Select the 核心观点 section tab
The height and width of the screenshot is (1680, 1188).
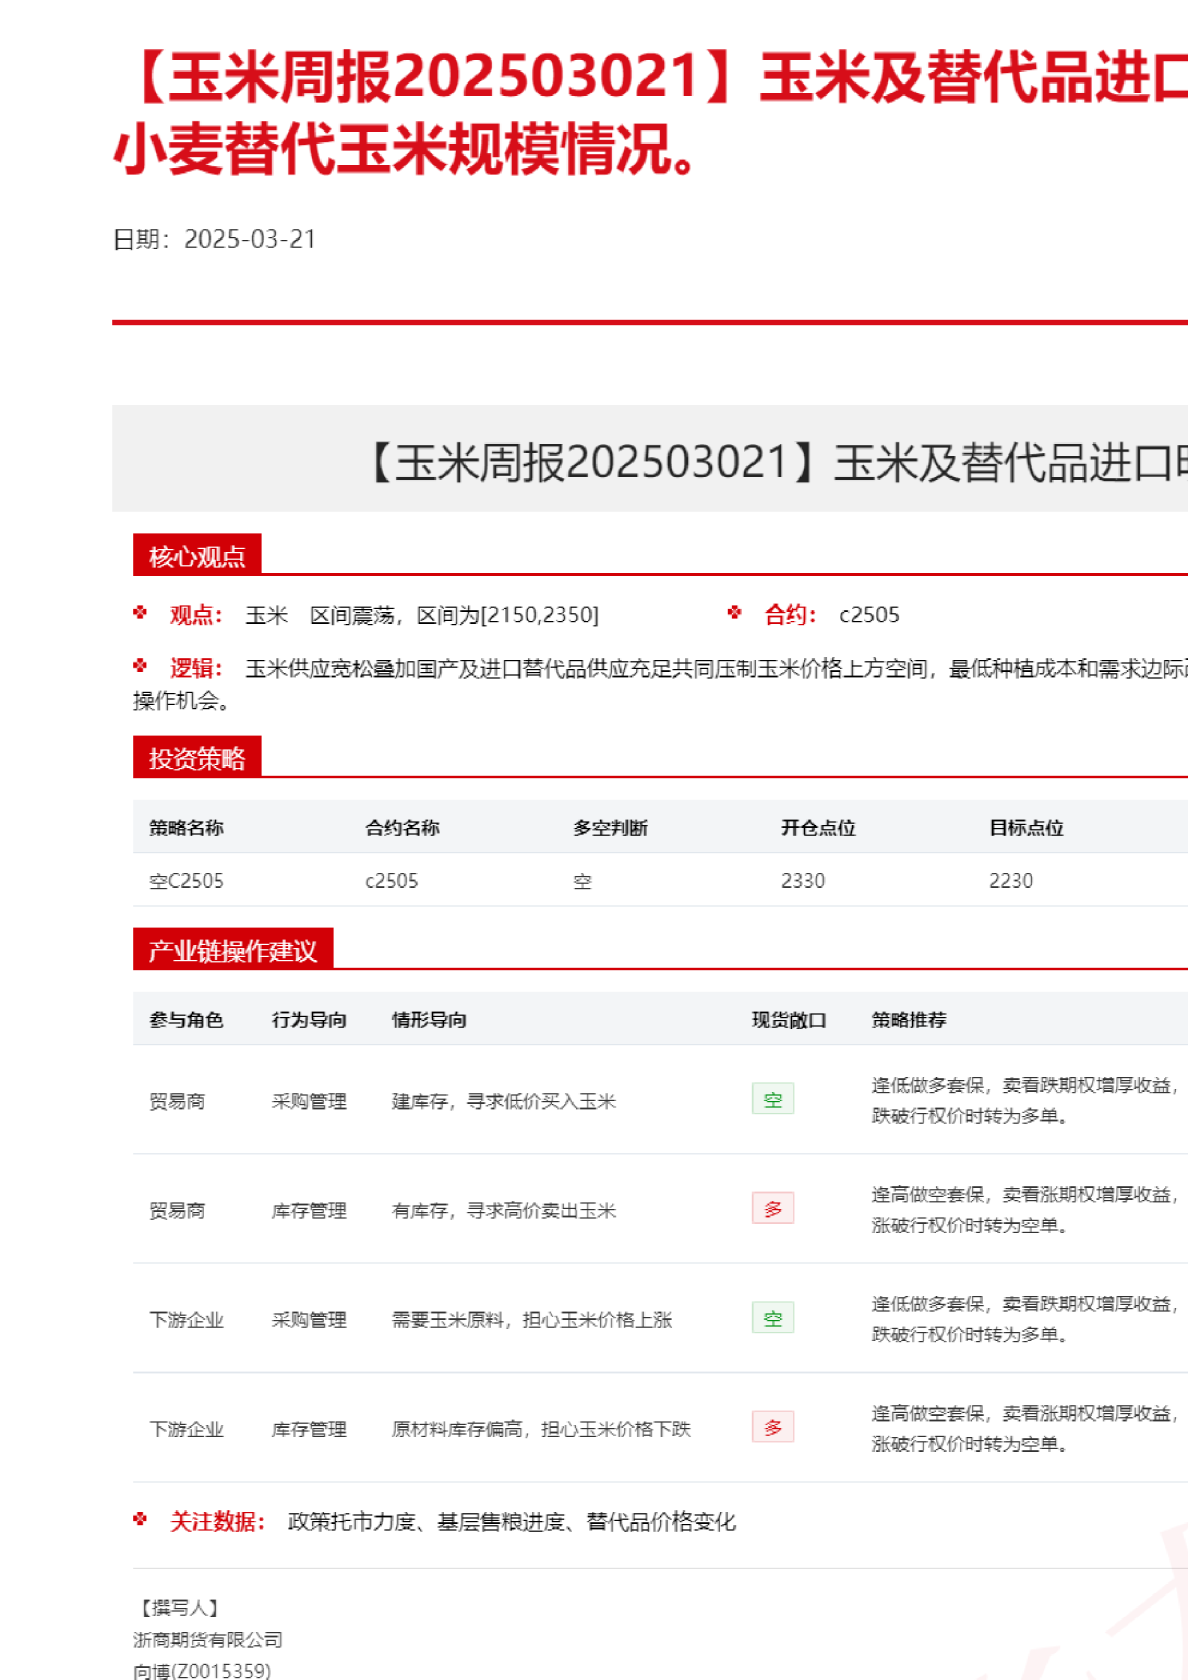click(197, 556)
